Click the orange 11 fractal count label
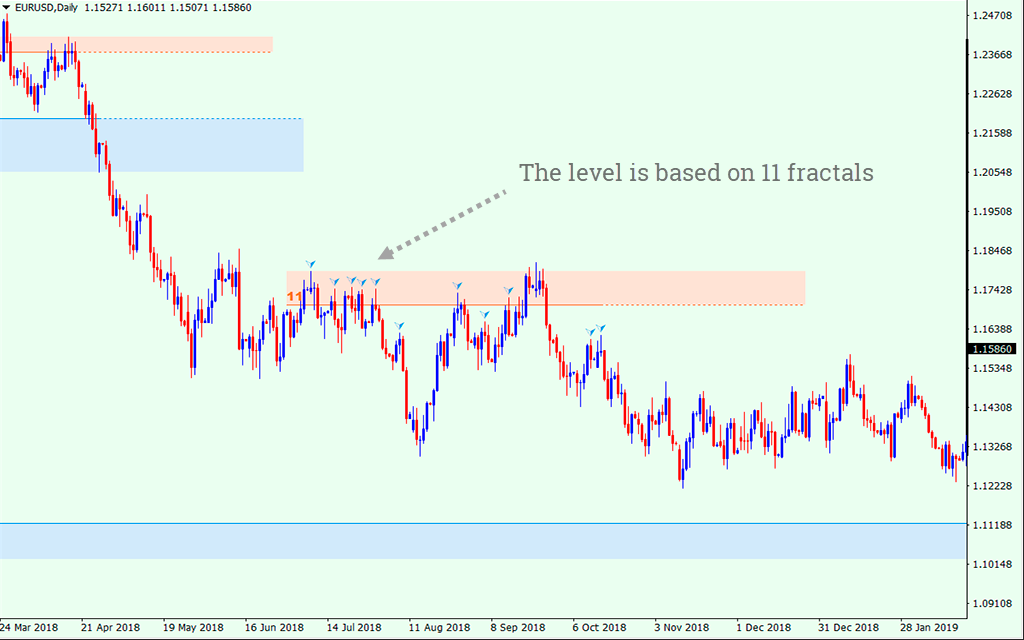Screen dimensions: 1024x640 coord(295,296)
